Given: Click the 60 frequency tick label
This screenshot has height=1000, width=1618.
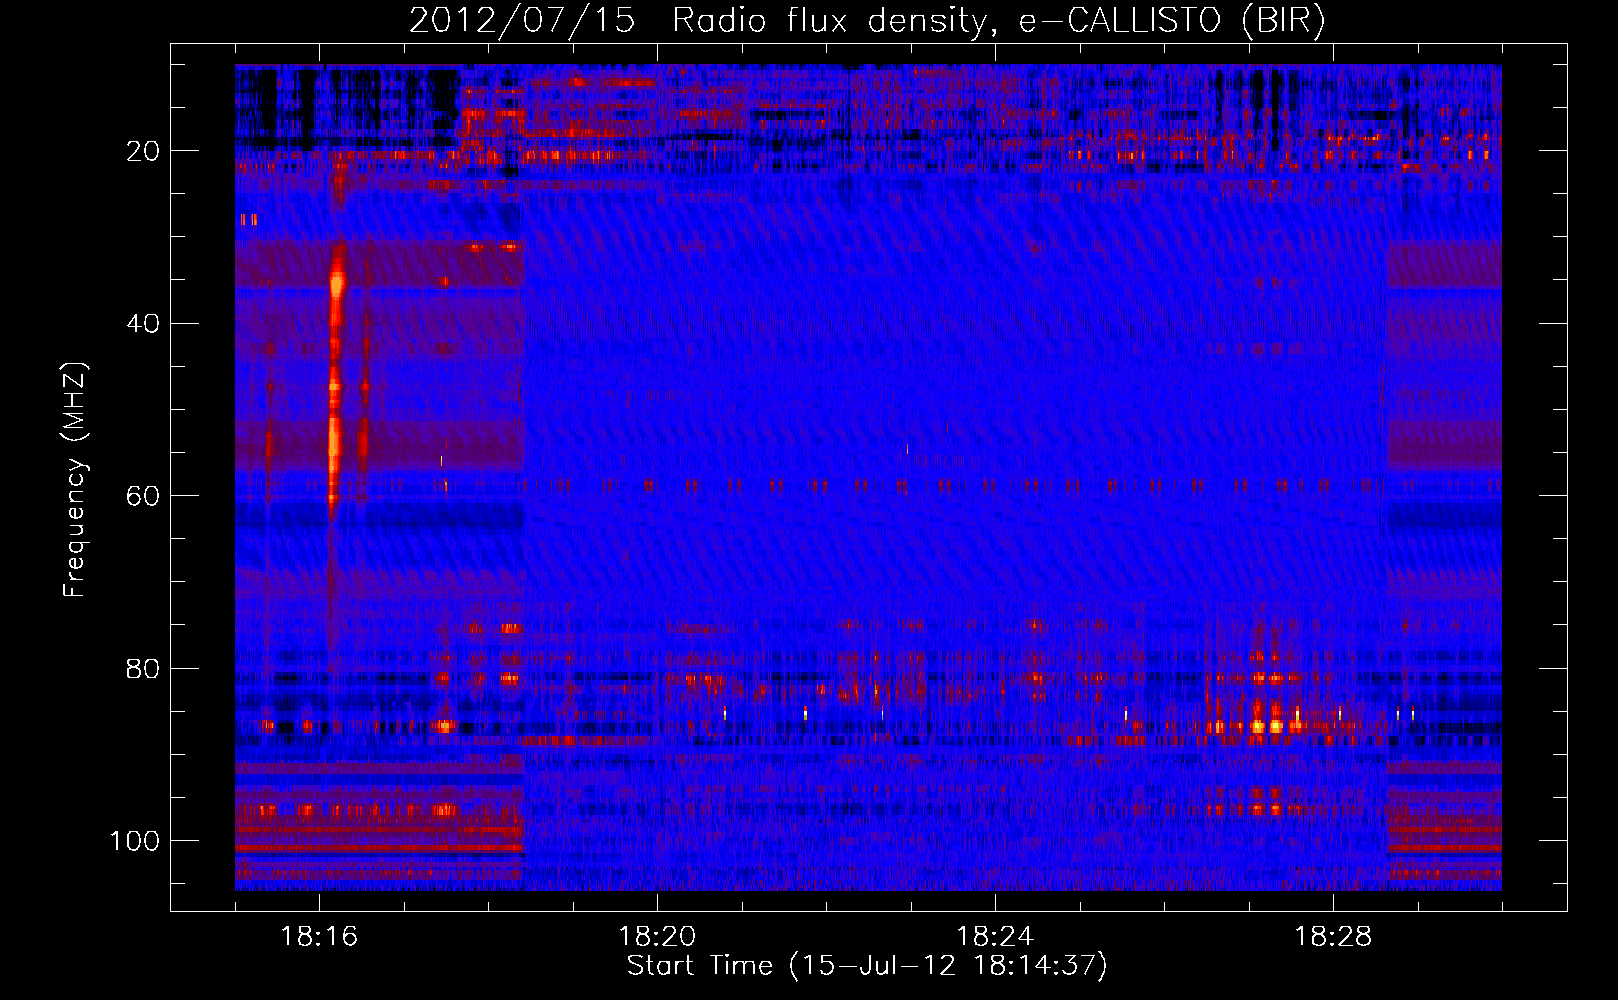Looking at the screenshot, I should click(143, 496).
